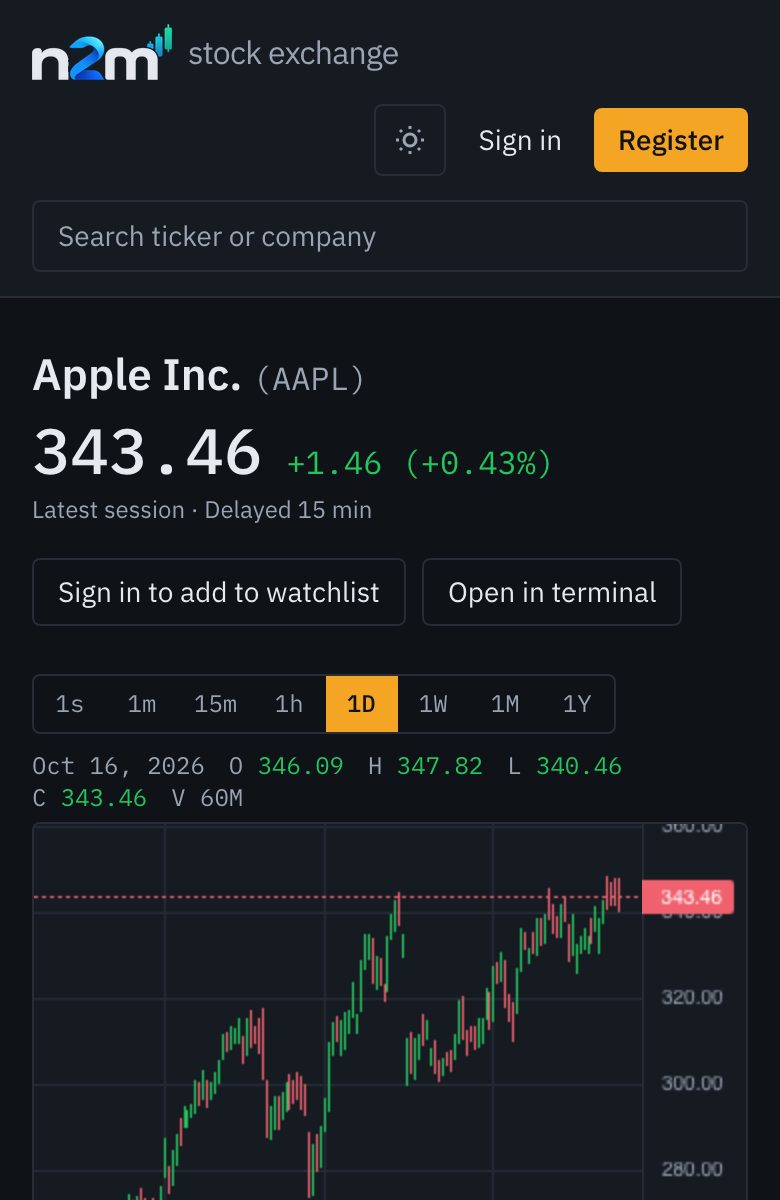Click the 300.00 axis label
Viewport: 780px width, 1200px height.
692,1083
